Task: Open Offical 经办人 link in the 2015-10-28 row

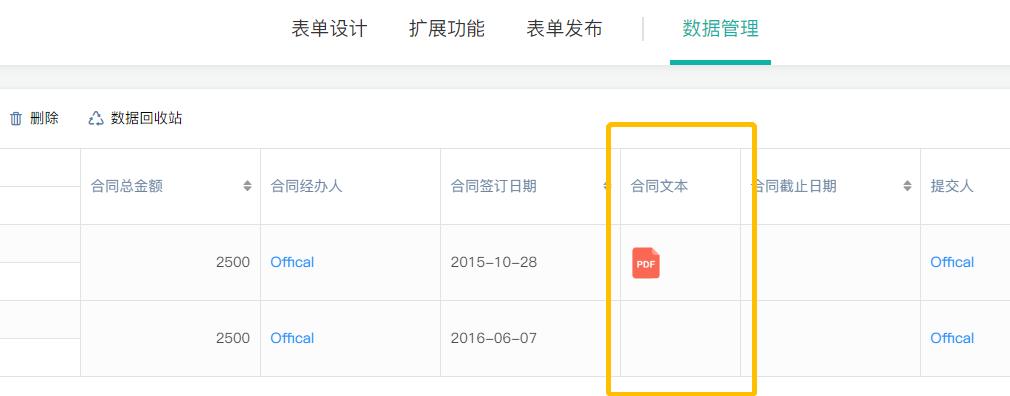Action: 292,262
